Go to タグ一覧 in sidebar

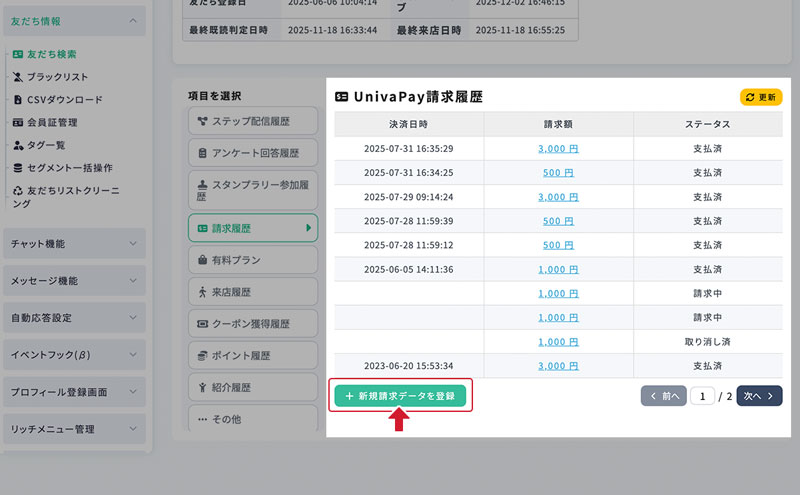(46, 145)
